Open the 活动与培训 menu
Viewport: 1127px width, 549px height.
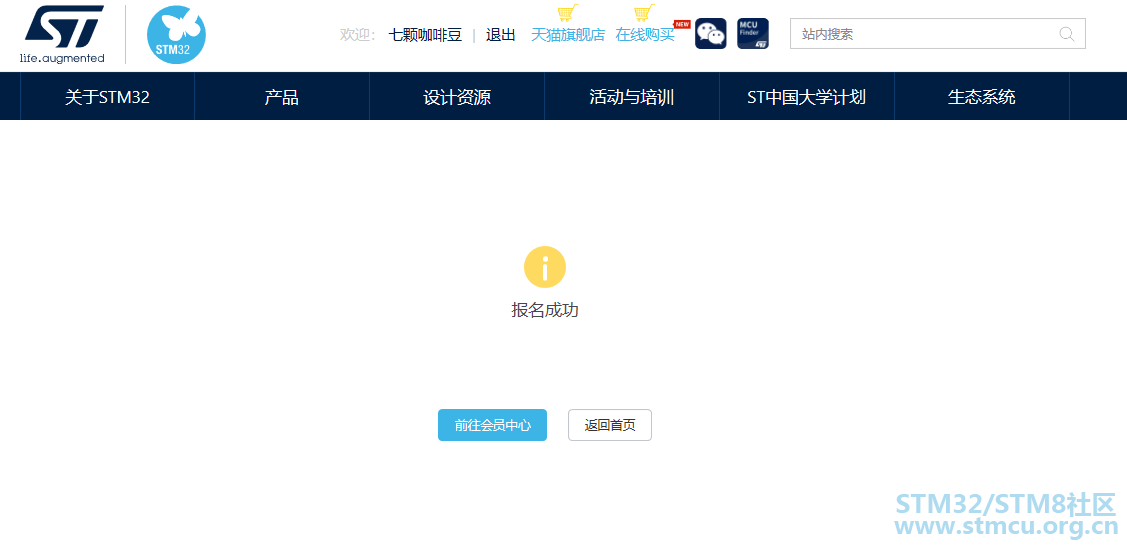(x=631, y=97)
